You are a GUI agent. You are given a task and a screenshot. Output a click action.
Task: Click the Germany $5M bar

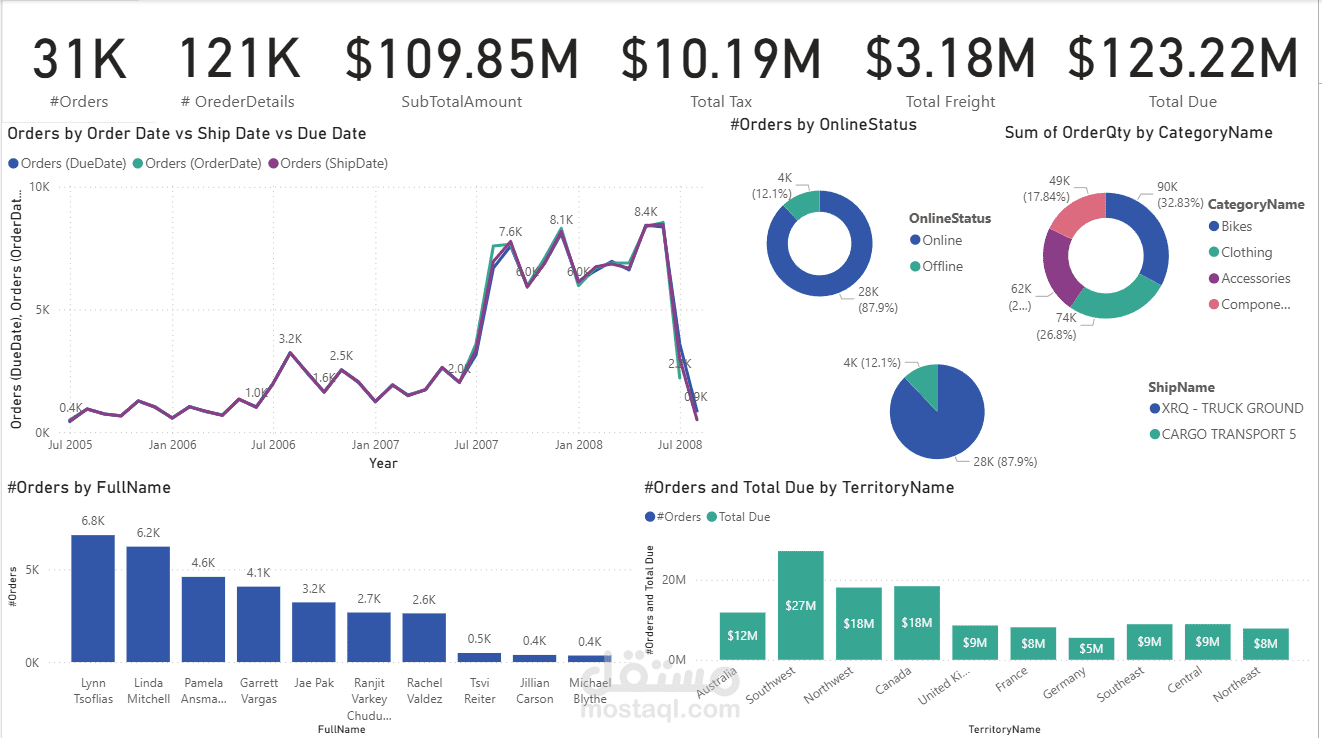point(1091,649)
